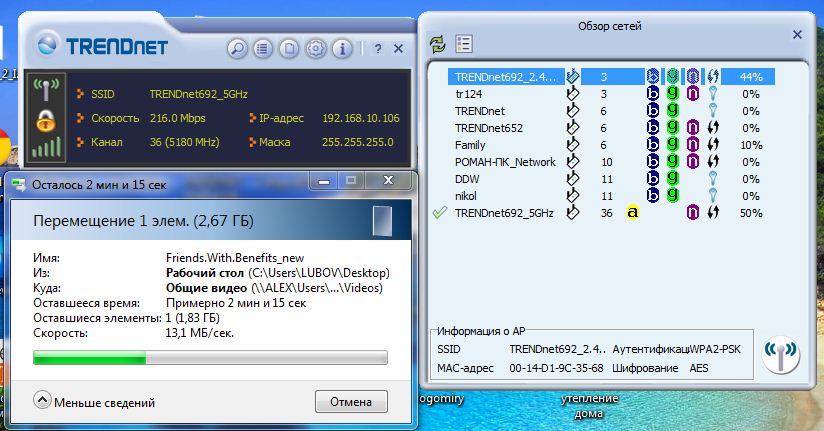Click the antenna status icon in TRENDnet panel
Image resolution: width=824 pixels, height=431 pixels.
pyautogui.click(x=46, y=90)
